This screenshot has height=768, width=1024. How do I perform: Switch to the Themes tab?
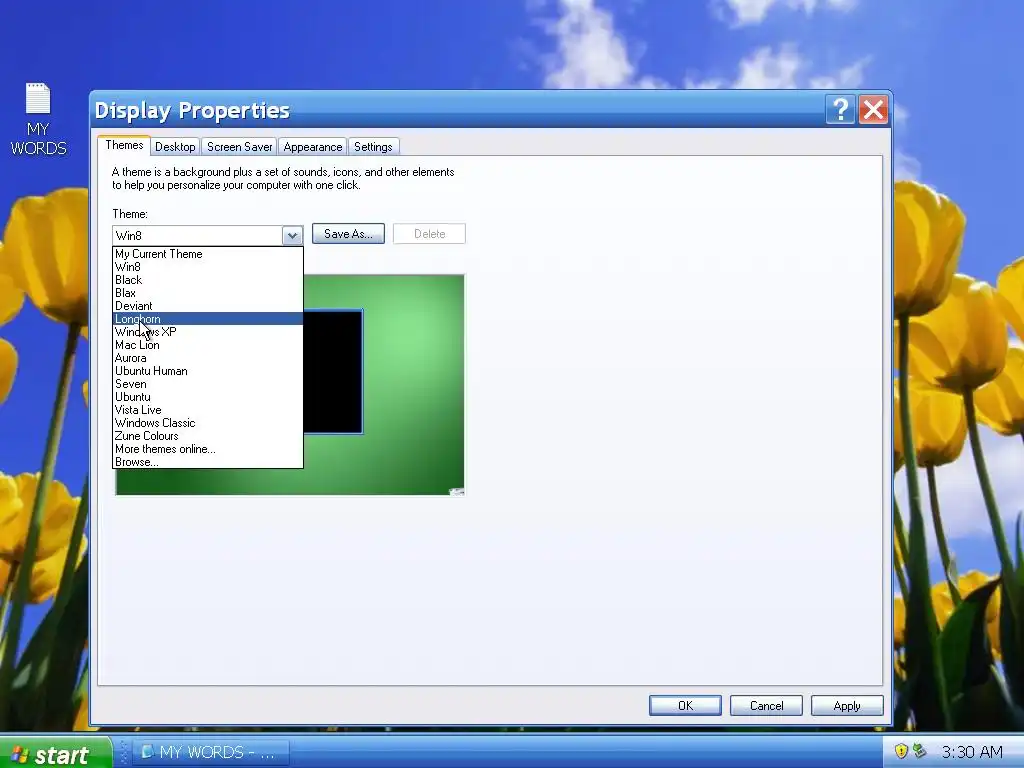124,146
